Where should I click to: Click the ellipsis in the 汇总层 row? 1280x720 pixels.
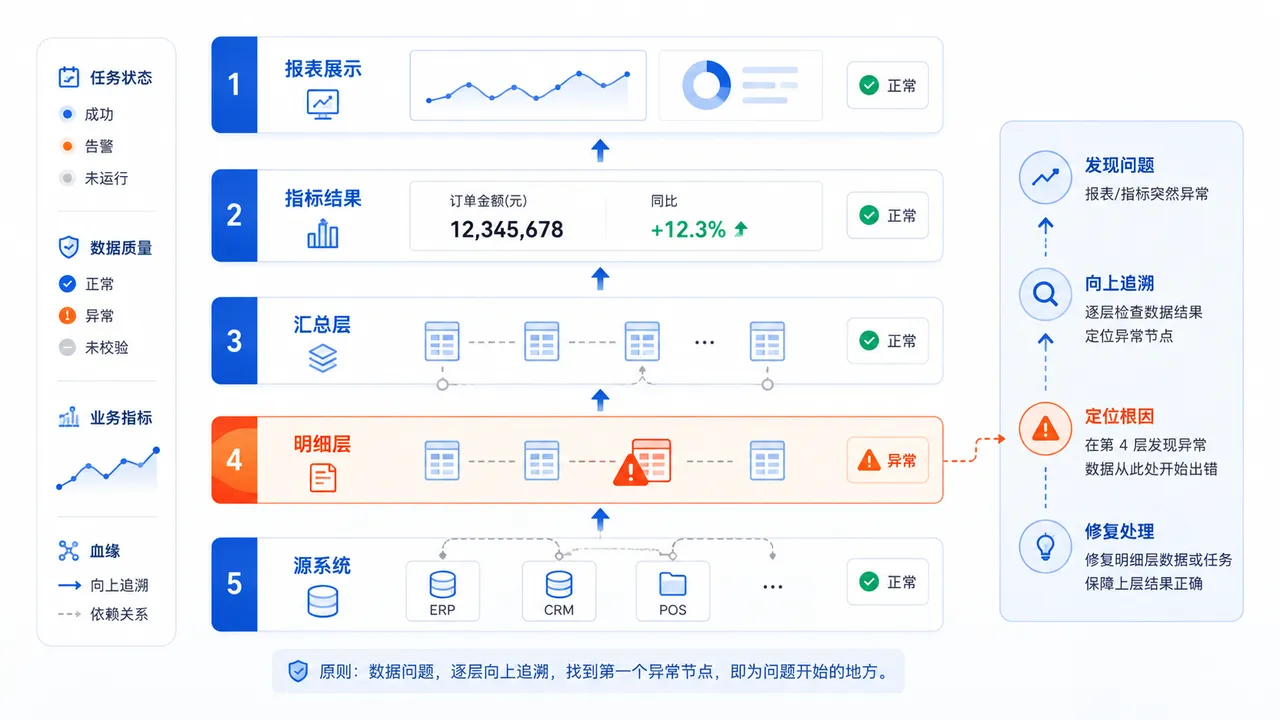click(x=705, y=342)
